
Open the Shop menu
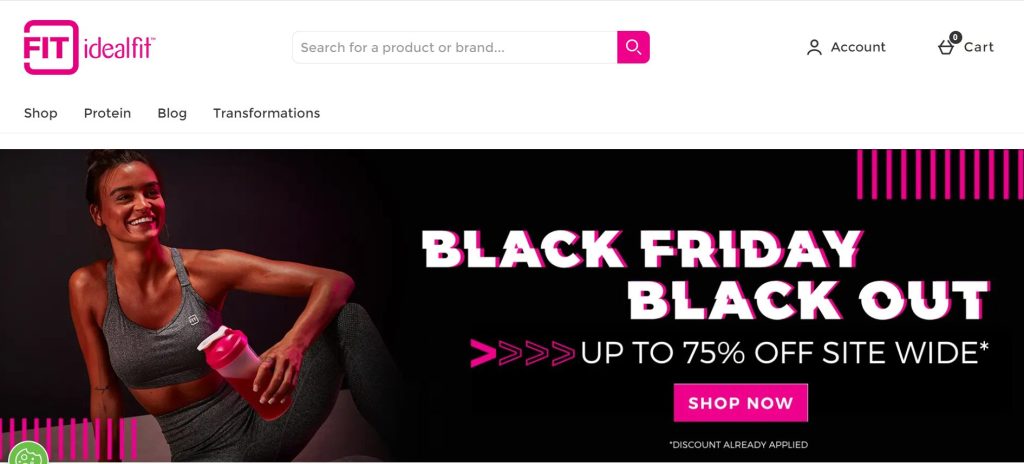40,113
